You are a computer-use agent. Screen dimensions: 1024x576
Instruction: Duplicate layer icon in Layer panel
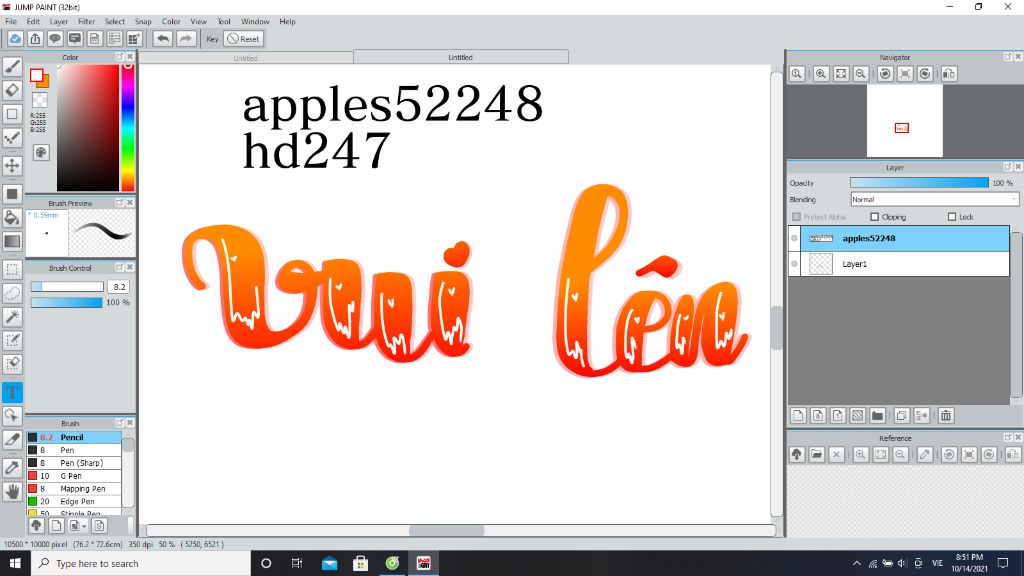(x=902, y=415)
